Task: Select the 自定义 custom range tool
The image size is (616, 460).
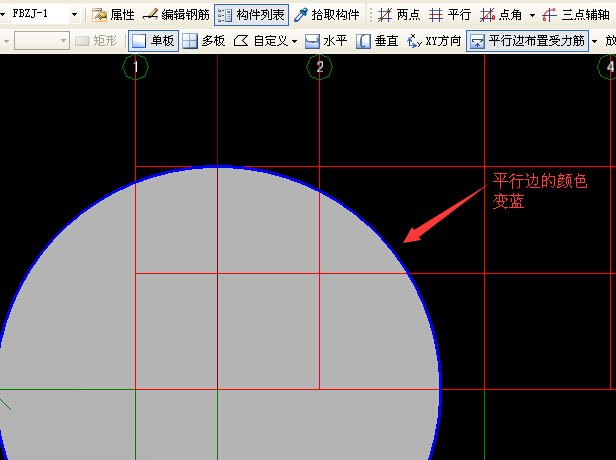Action: pos(261,40)
